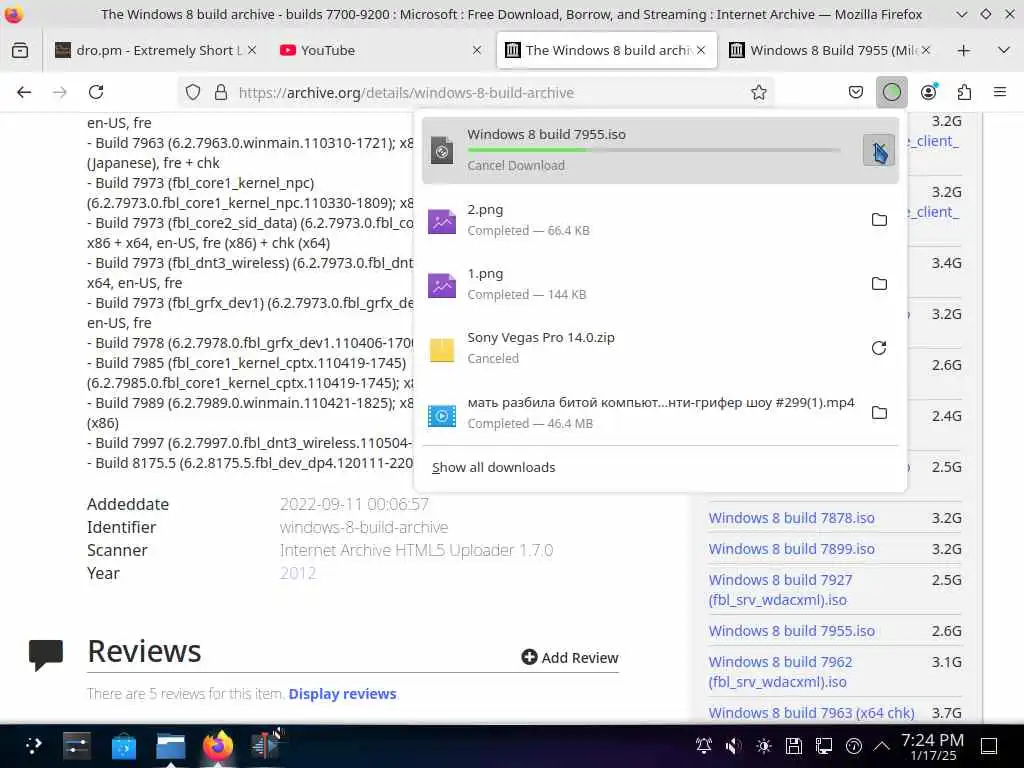Click Add Review button
The width and height of the screenshot is (1024, 768).
(x=570, y=658)
